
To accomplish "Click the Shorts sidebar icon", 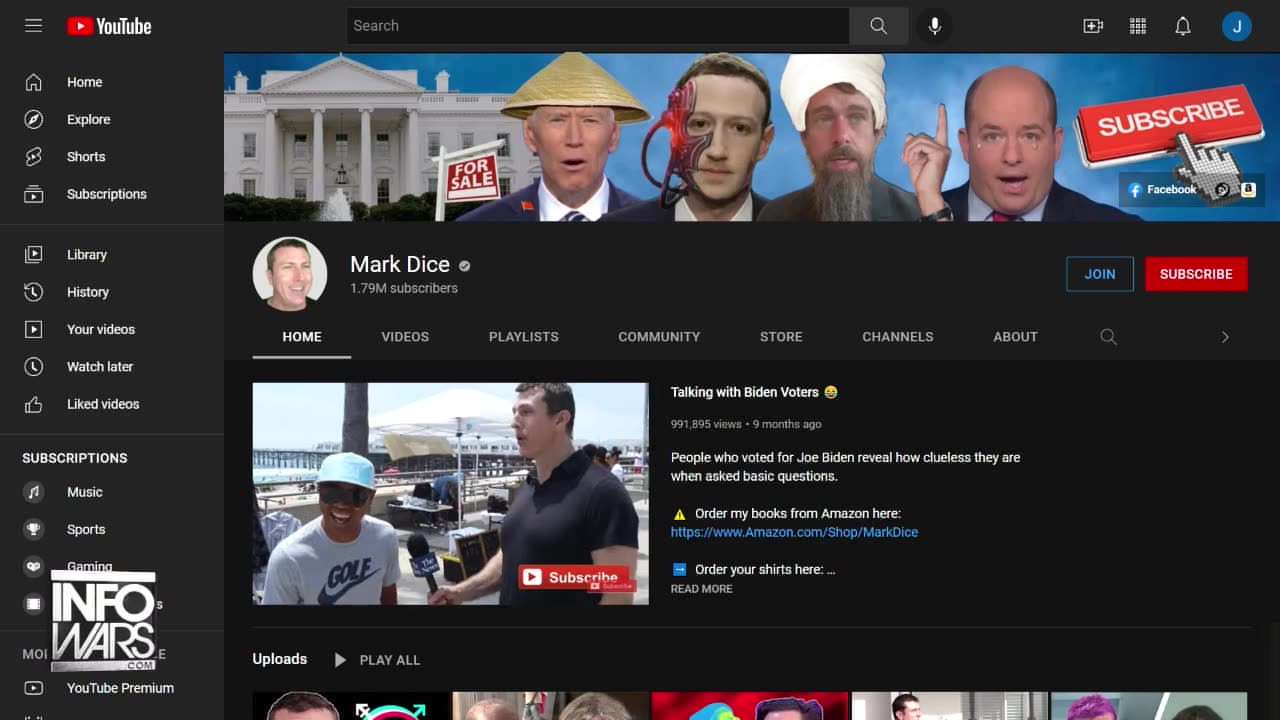I will point(34,157).
